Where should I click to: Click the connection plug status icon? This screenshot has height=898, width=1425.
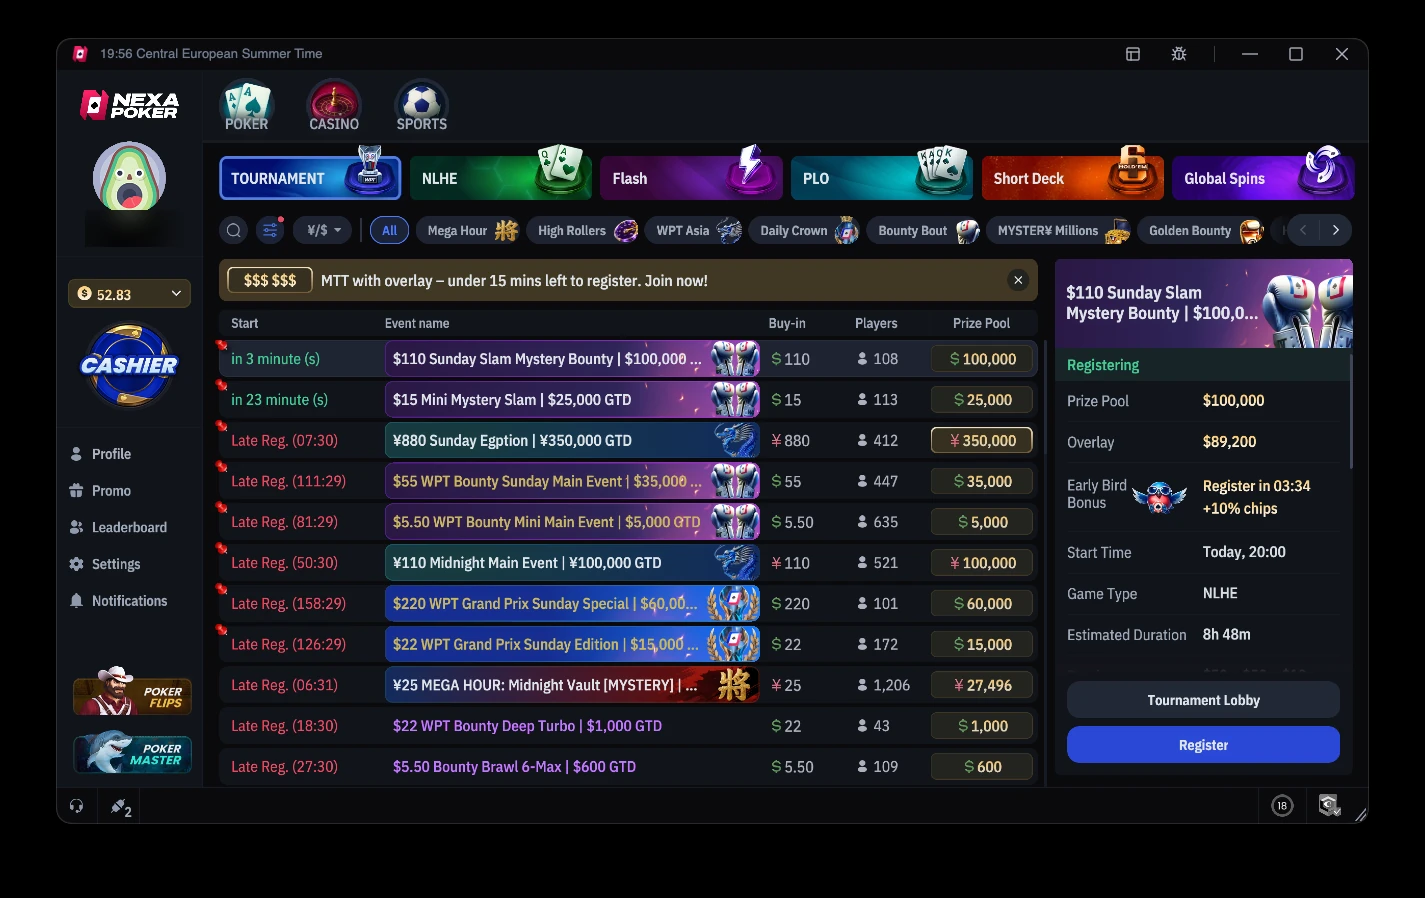(121, 807)
